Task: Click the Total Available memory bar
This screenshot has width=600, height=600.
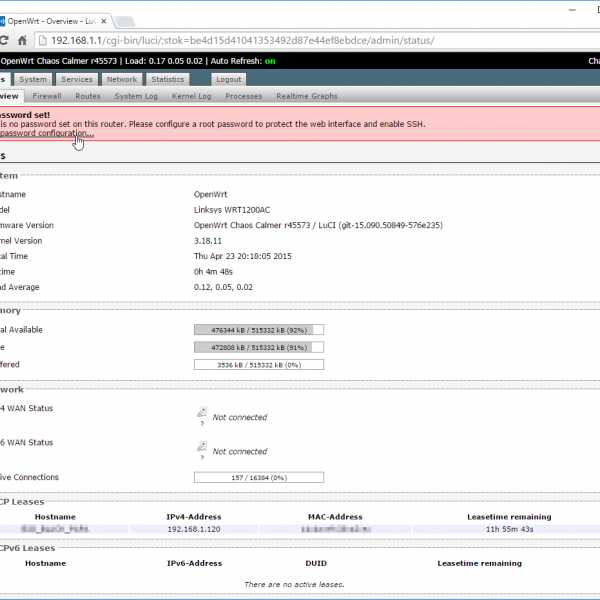Action: click(x=258, y=329)
